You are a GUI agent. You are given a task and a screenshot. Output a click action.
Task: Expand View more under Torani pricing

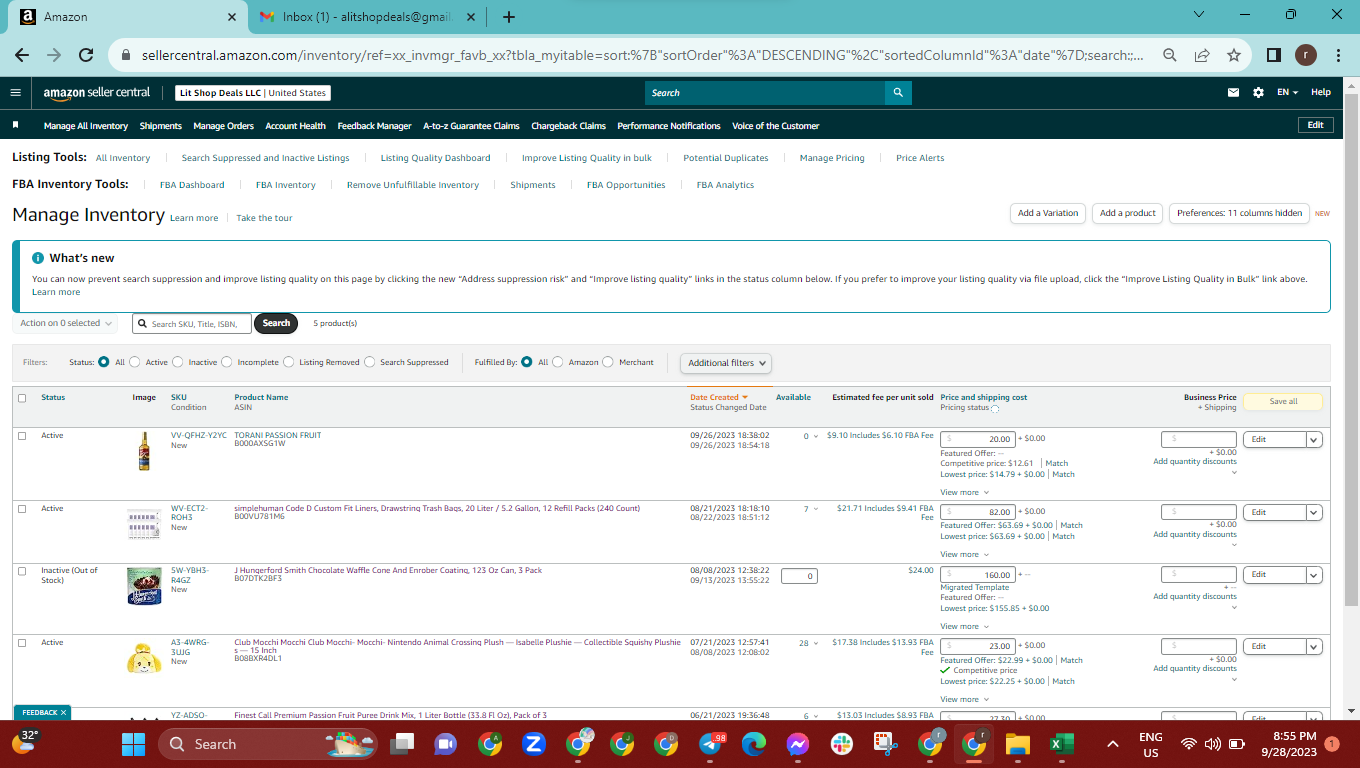coord(964,492)
